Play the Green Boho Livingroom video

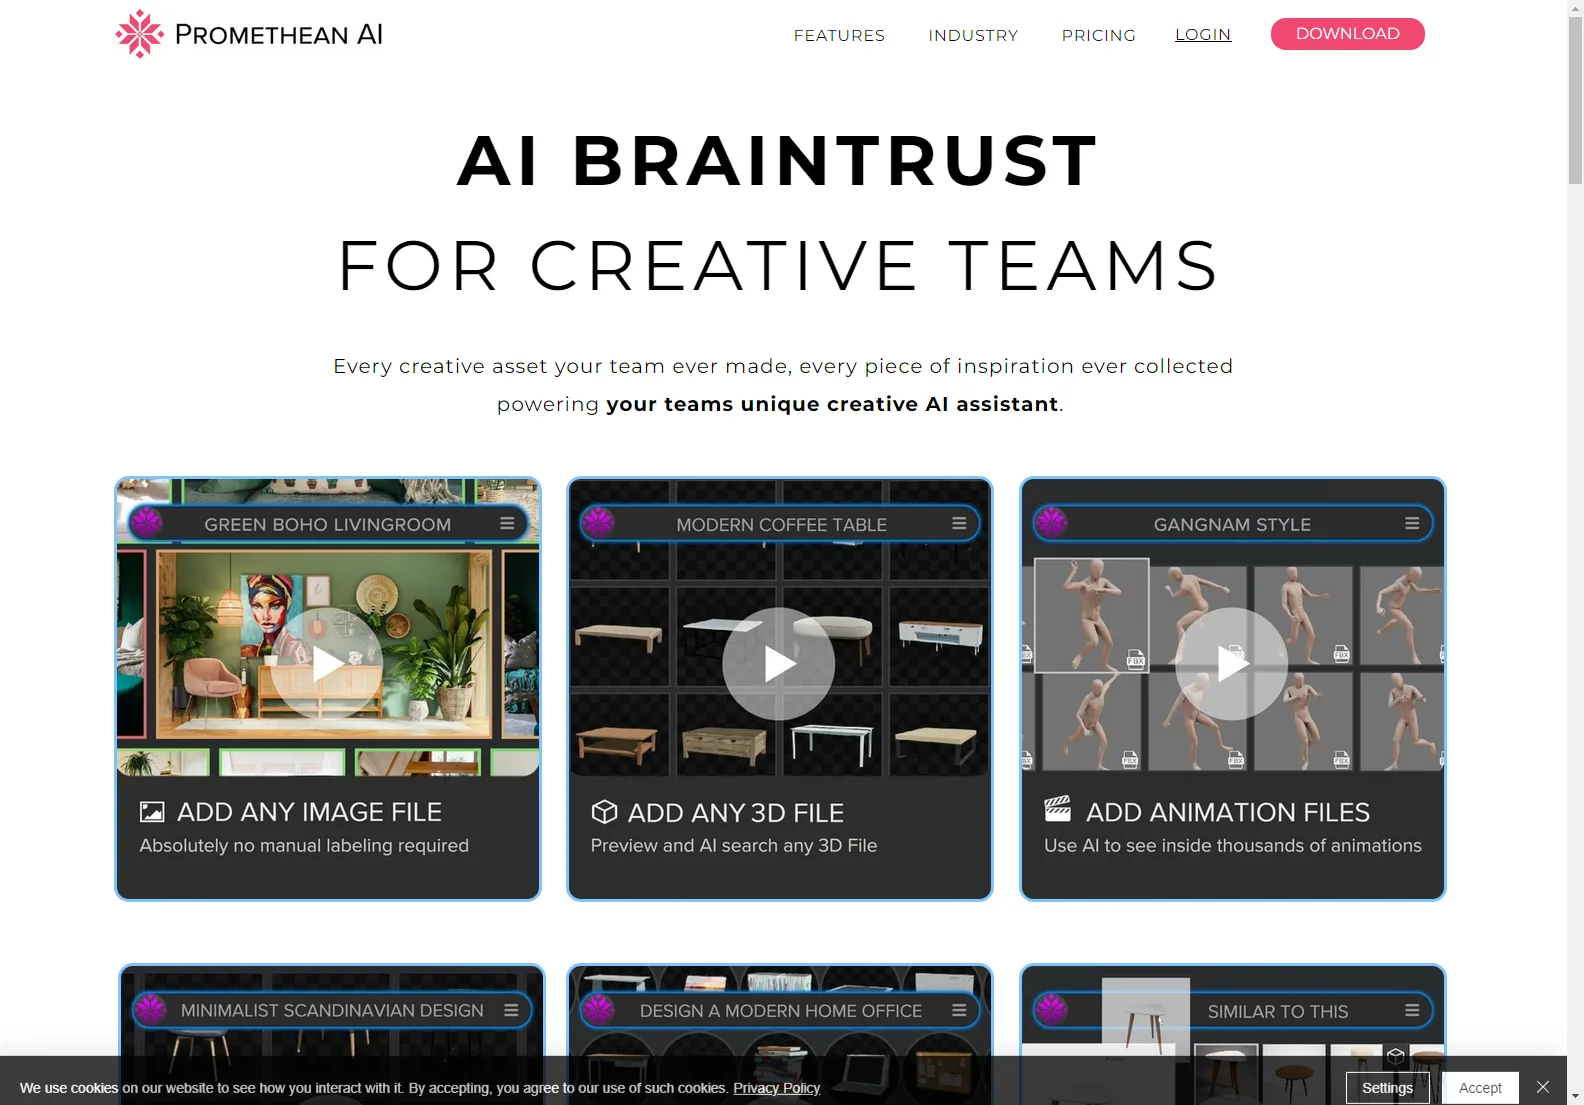[x=327, y=663]
